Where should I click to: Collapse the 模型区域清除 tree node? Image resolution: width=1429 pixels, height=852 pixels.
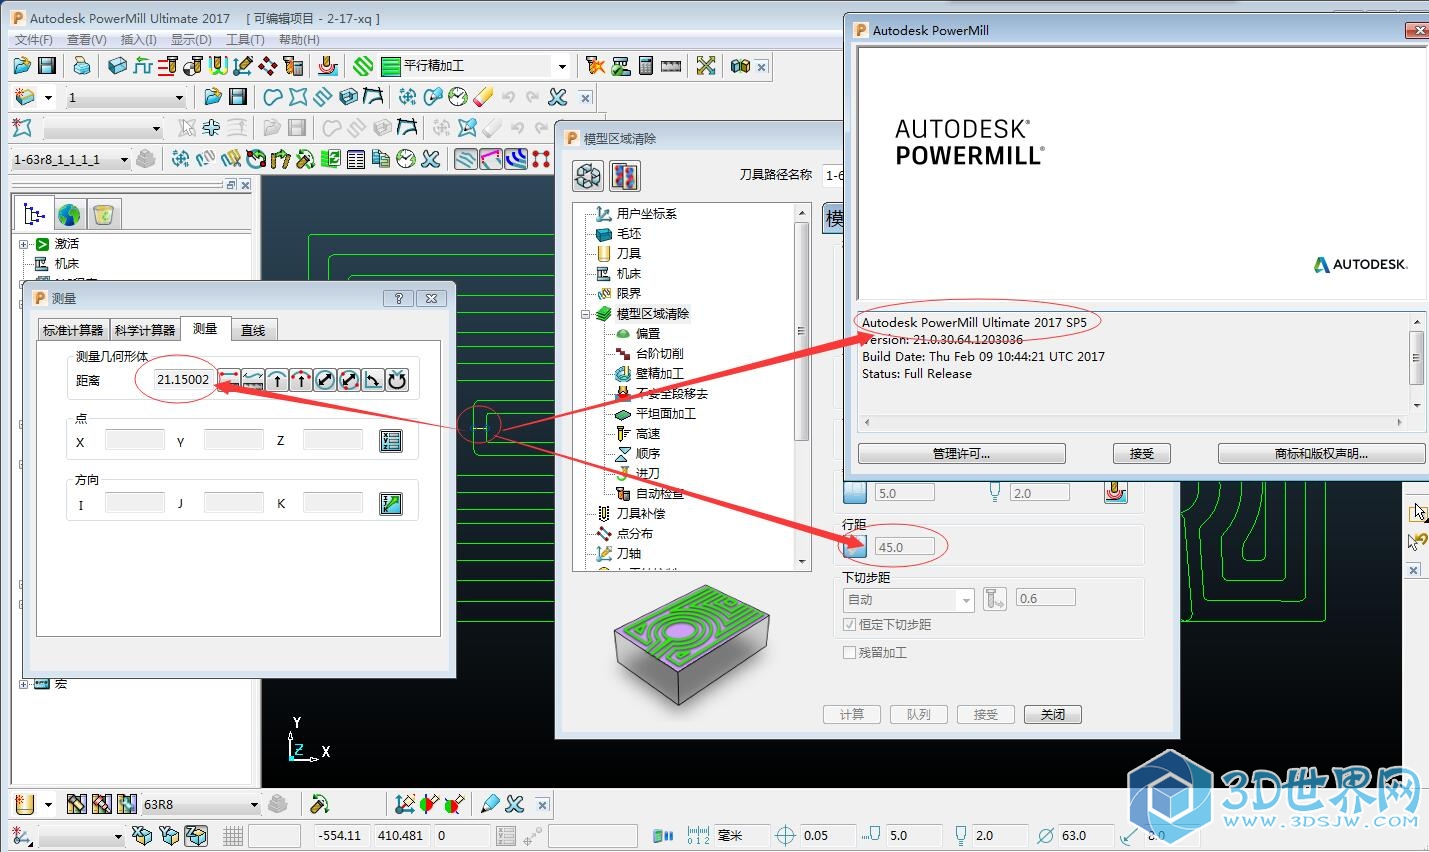coord(587,314)
